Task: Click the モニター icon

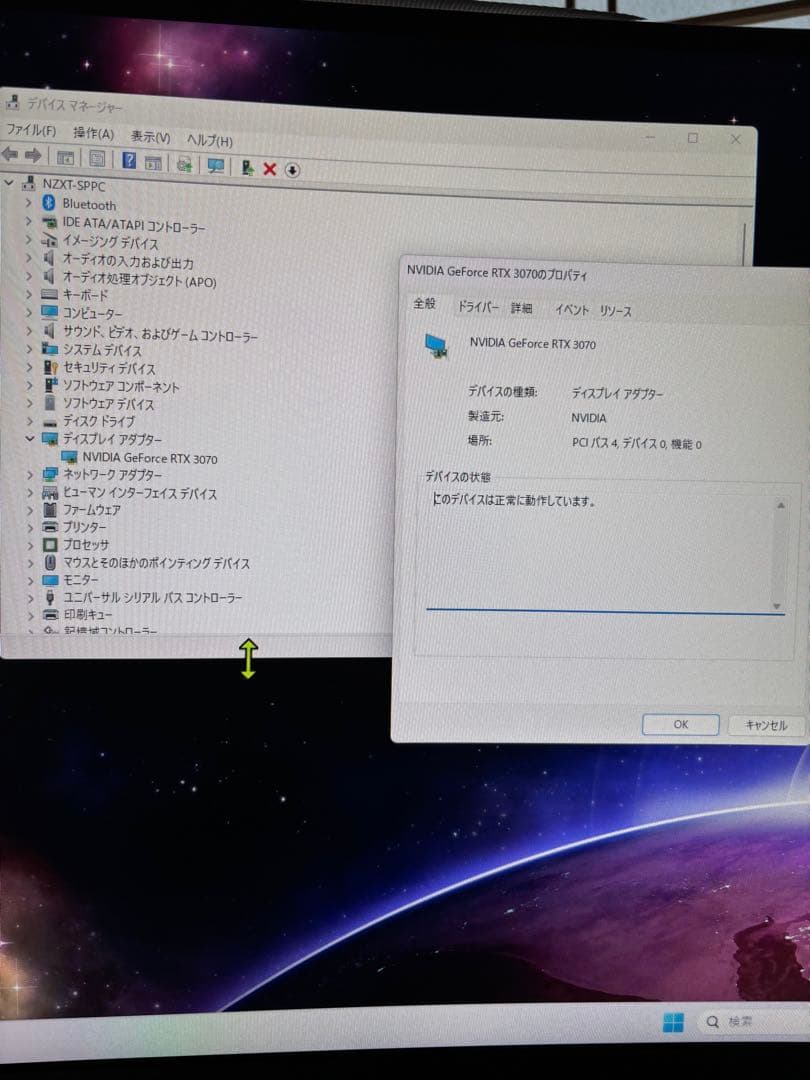Action: click(x=50, y=579)
